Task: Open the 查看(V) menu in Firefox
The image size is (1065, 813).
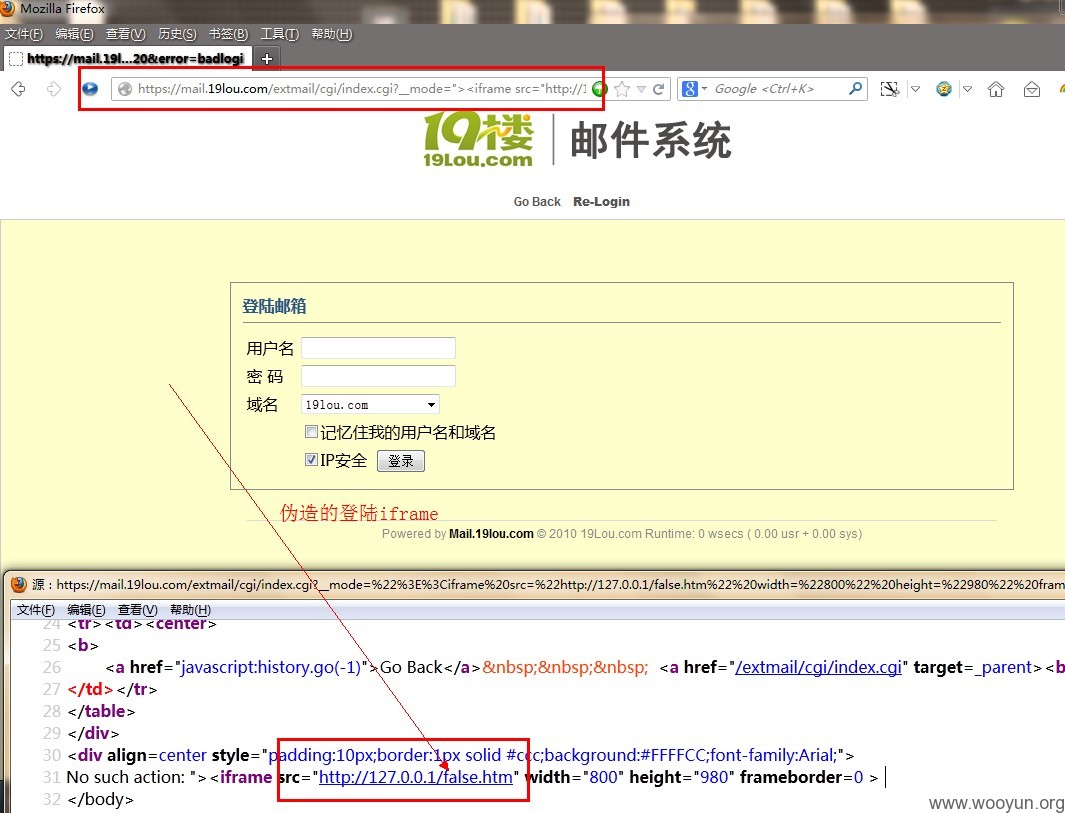Action: click(x=126, y=34)
